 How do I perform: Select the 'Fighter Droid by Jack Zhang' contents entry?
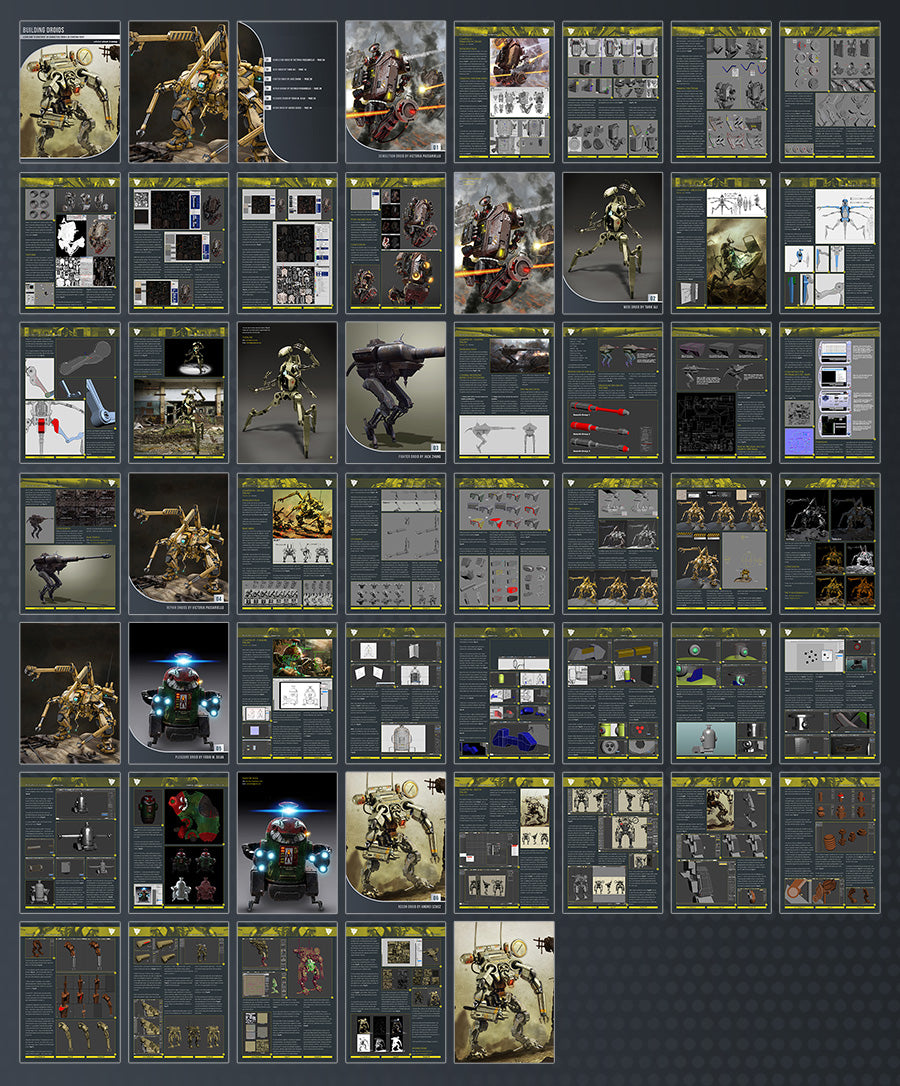click(x=293, y=79)
